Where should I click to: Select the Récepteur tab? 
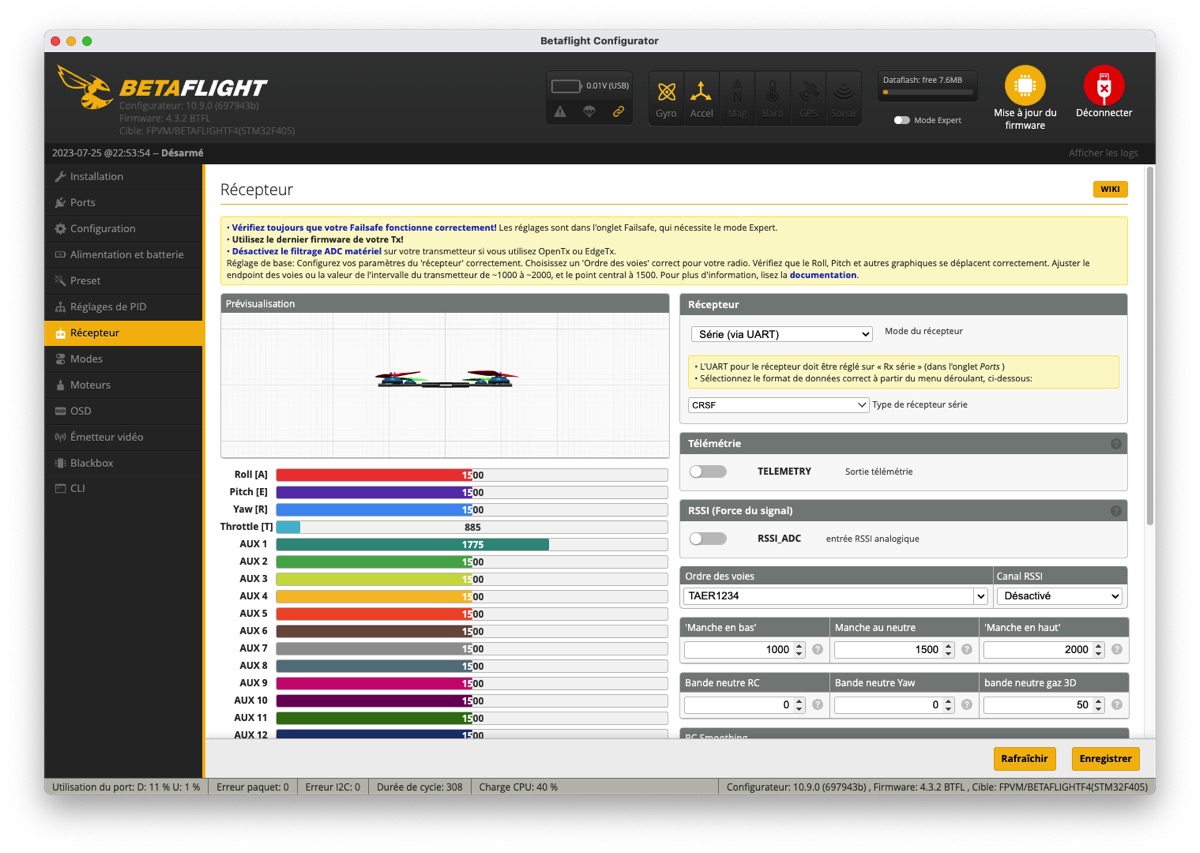(124, 333)
